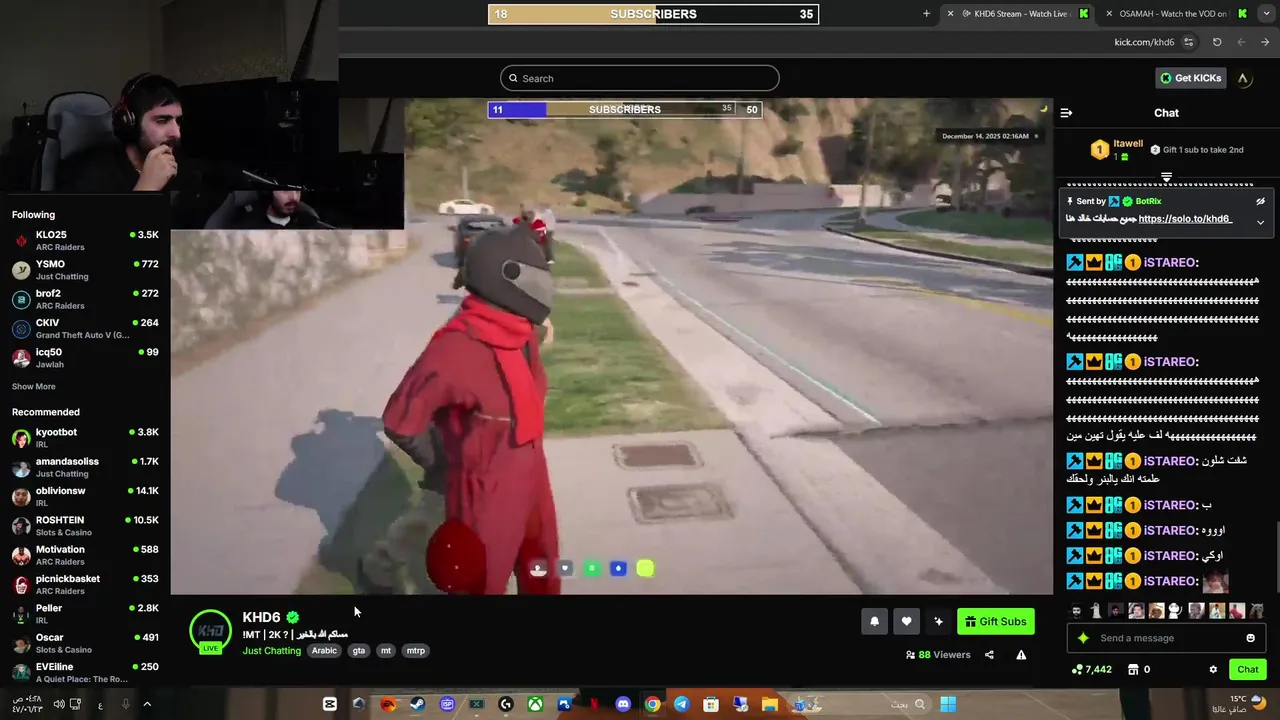Send message with green Chat button
Viewport: 1280px width, 720px height.
point(1248,670)
